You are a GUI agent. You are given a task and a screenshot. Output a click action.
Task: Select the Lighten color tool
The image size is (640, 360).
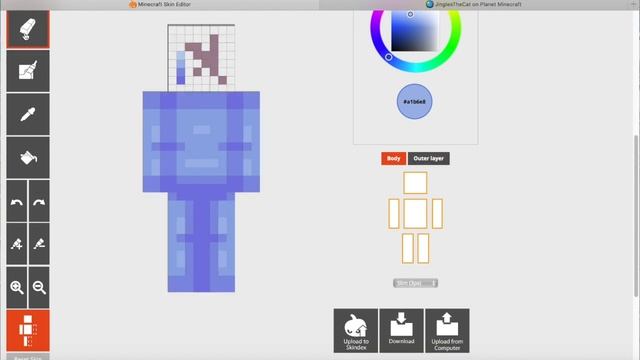point(17,244)
